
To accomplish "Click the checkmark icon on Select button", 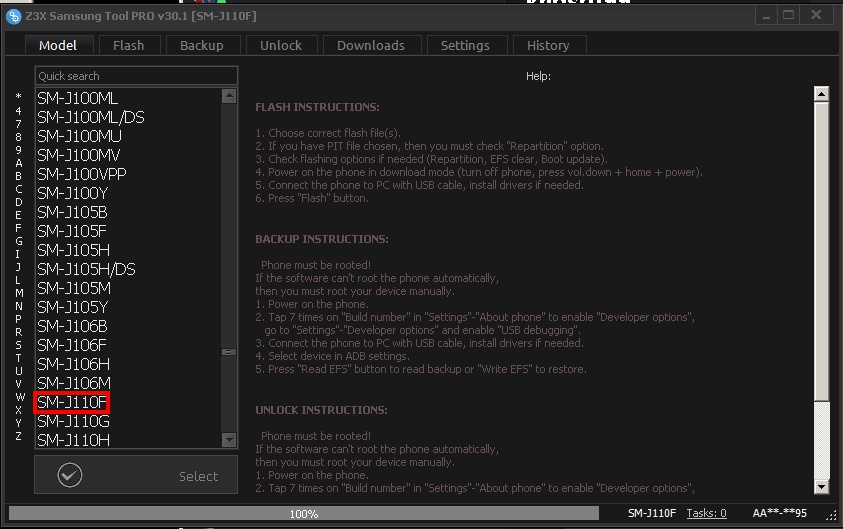I will click(x=70, y=475).
